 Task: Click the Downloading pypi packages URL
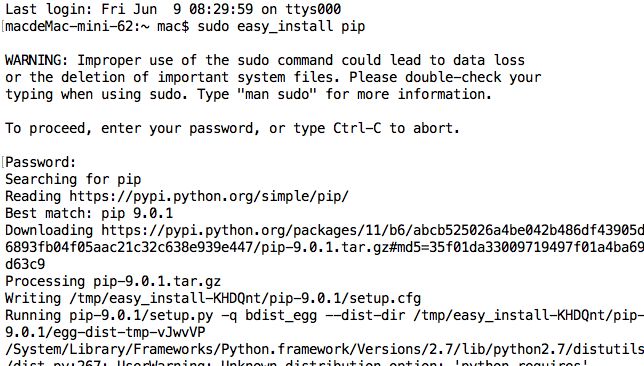pyautogui.click(x=373, y=230)
